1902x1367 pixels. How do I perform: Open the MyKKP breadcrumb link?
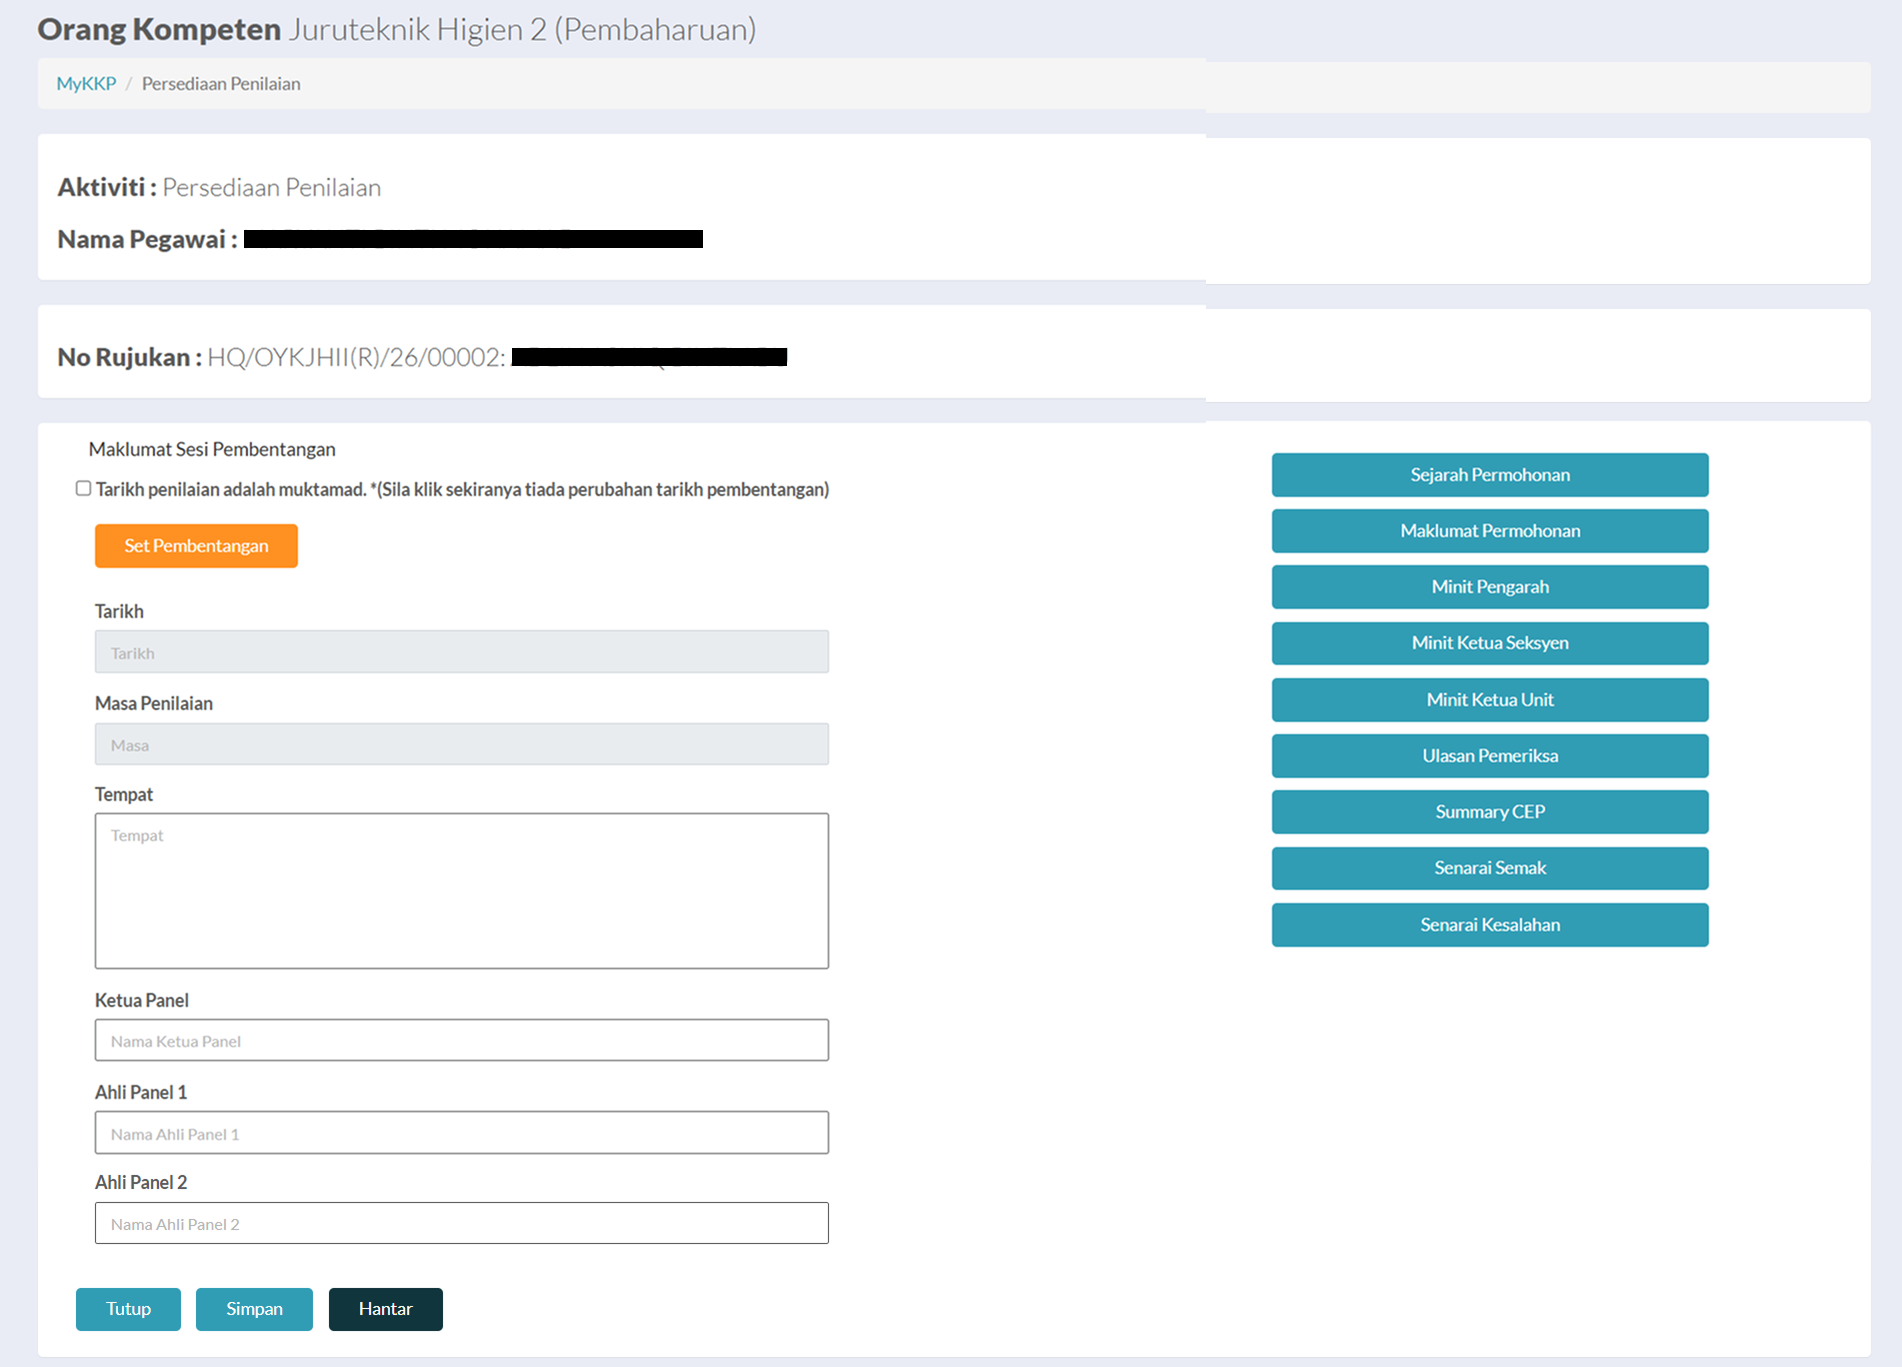tap(86, 83)
